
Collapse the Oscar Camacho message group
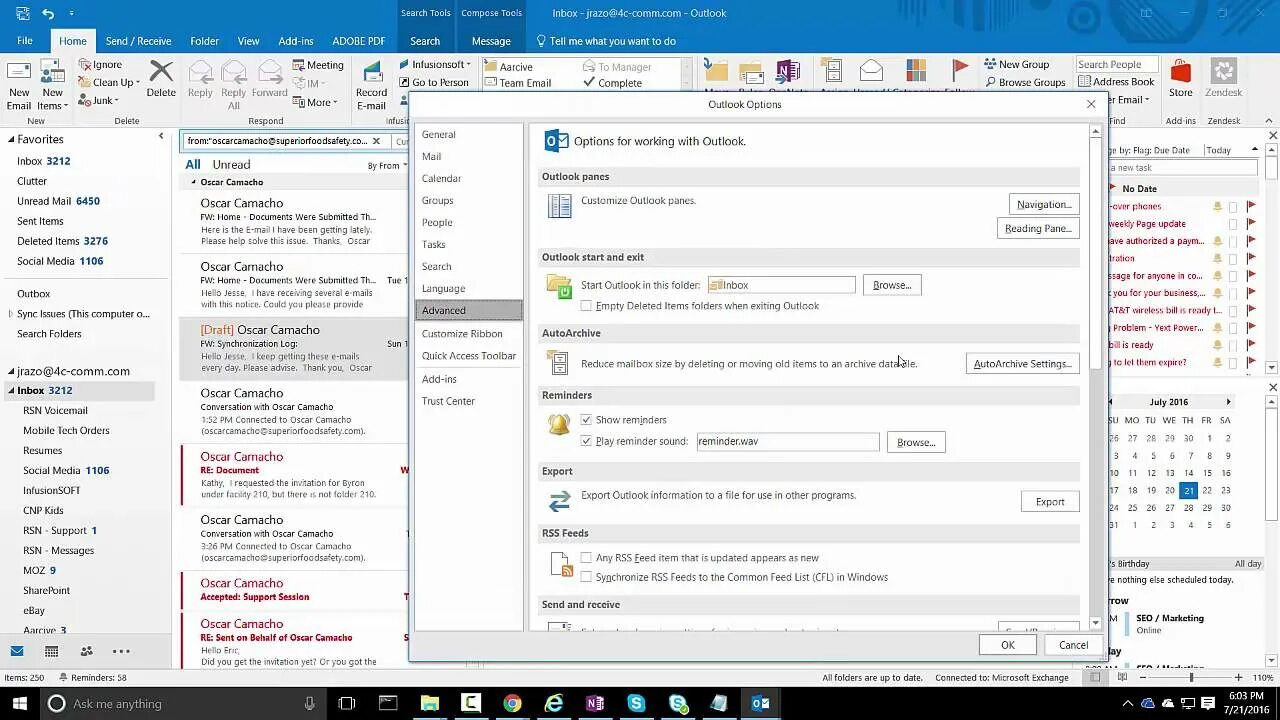point(195,182)
